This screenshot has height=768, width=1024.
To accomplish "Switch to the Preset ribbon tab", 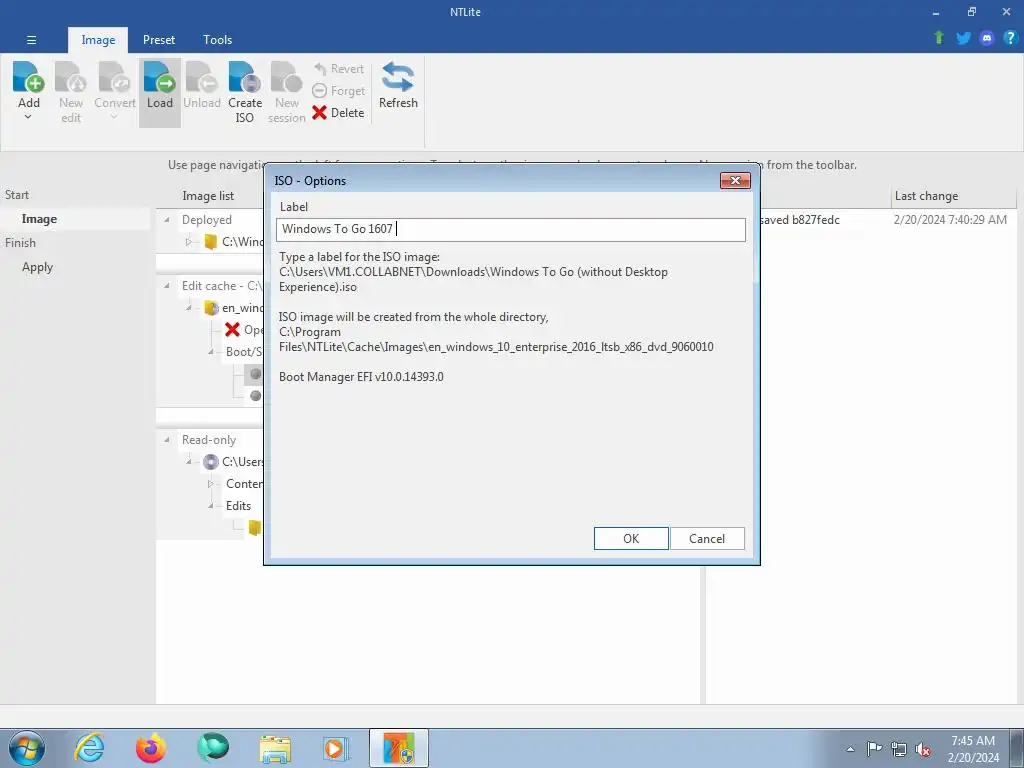I will (x=159, y=40).
